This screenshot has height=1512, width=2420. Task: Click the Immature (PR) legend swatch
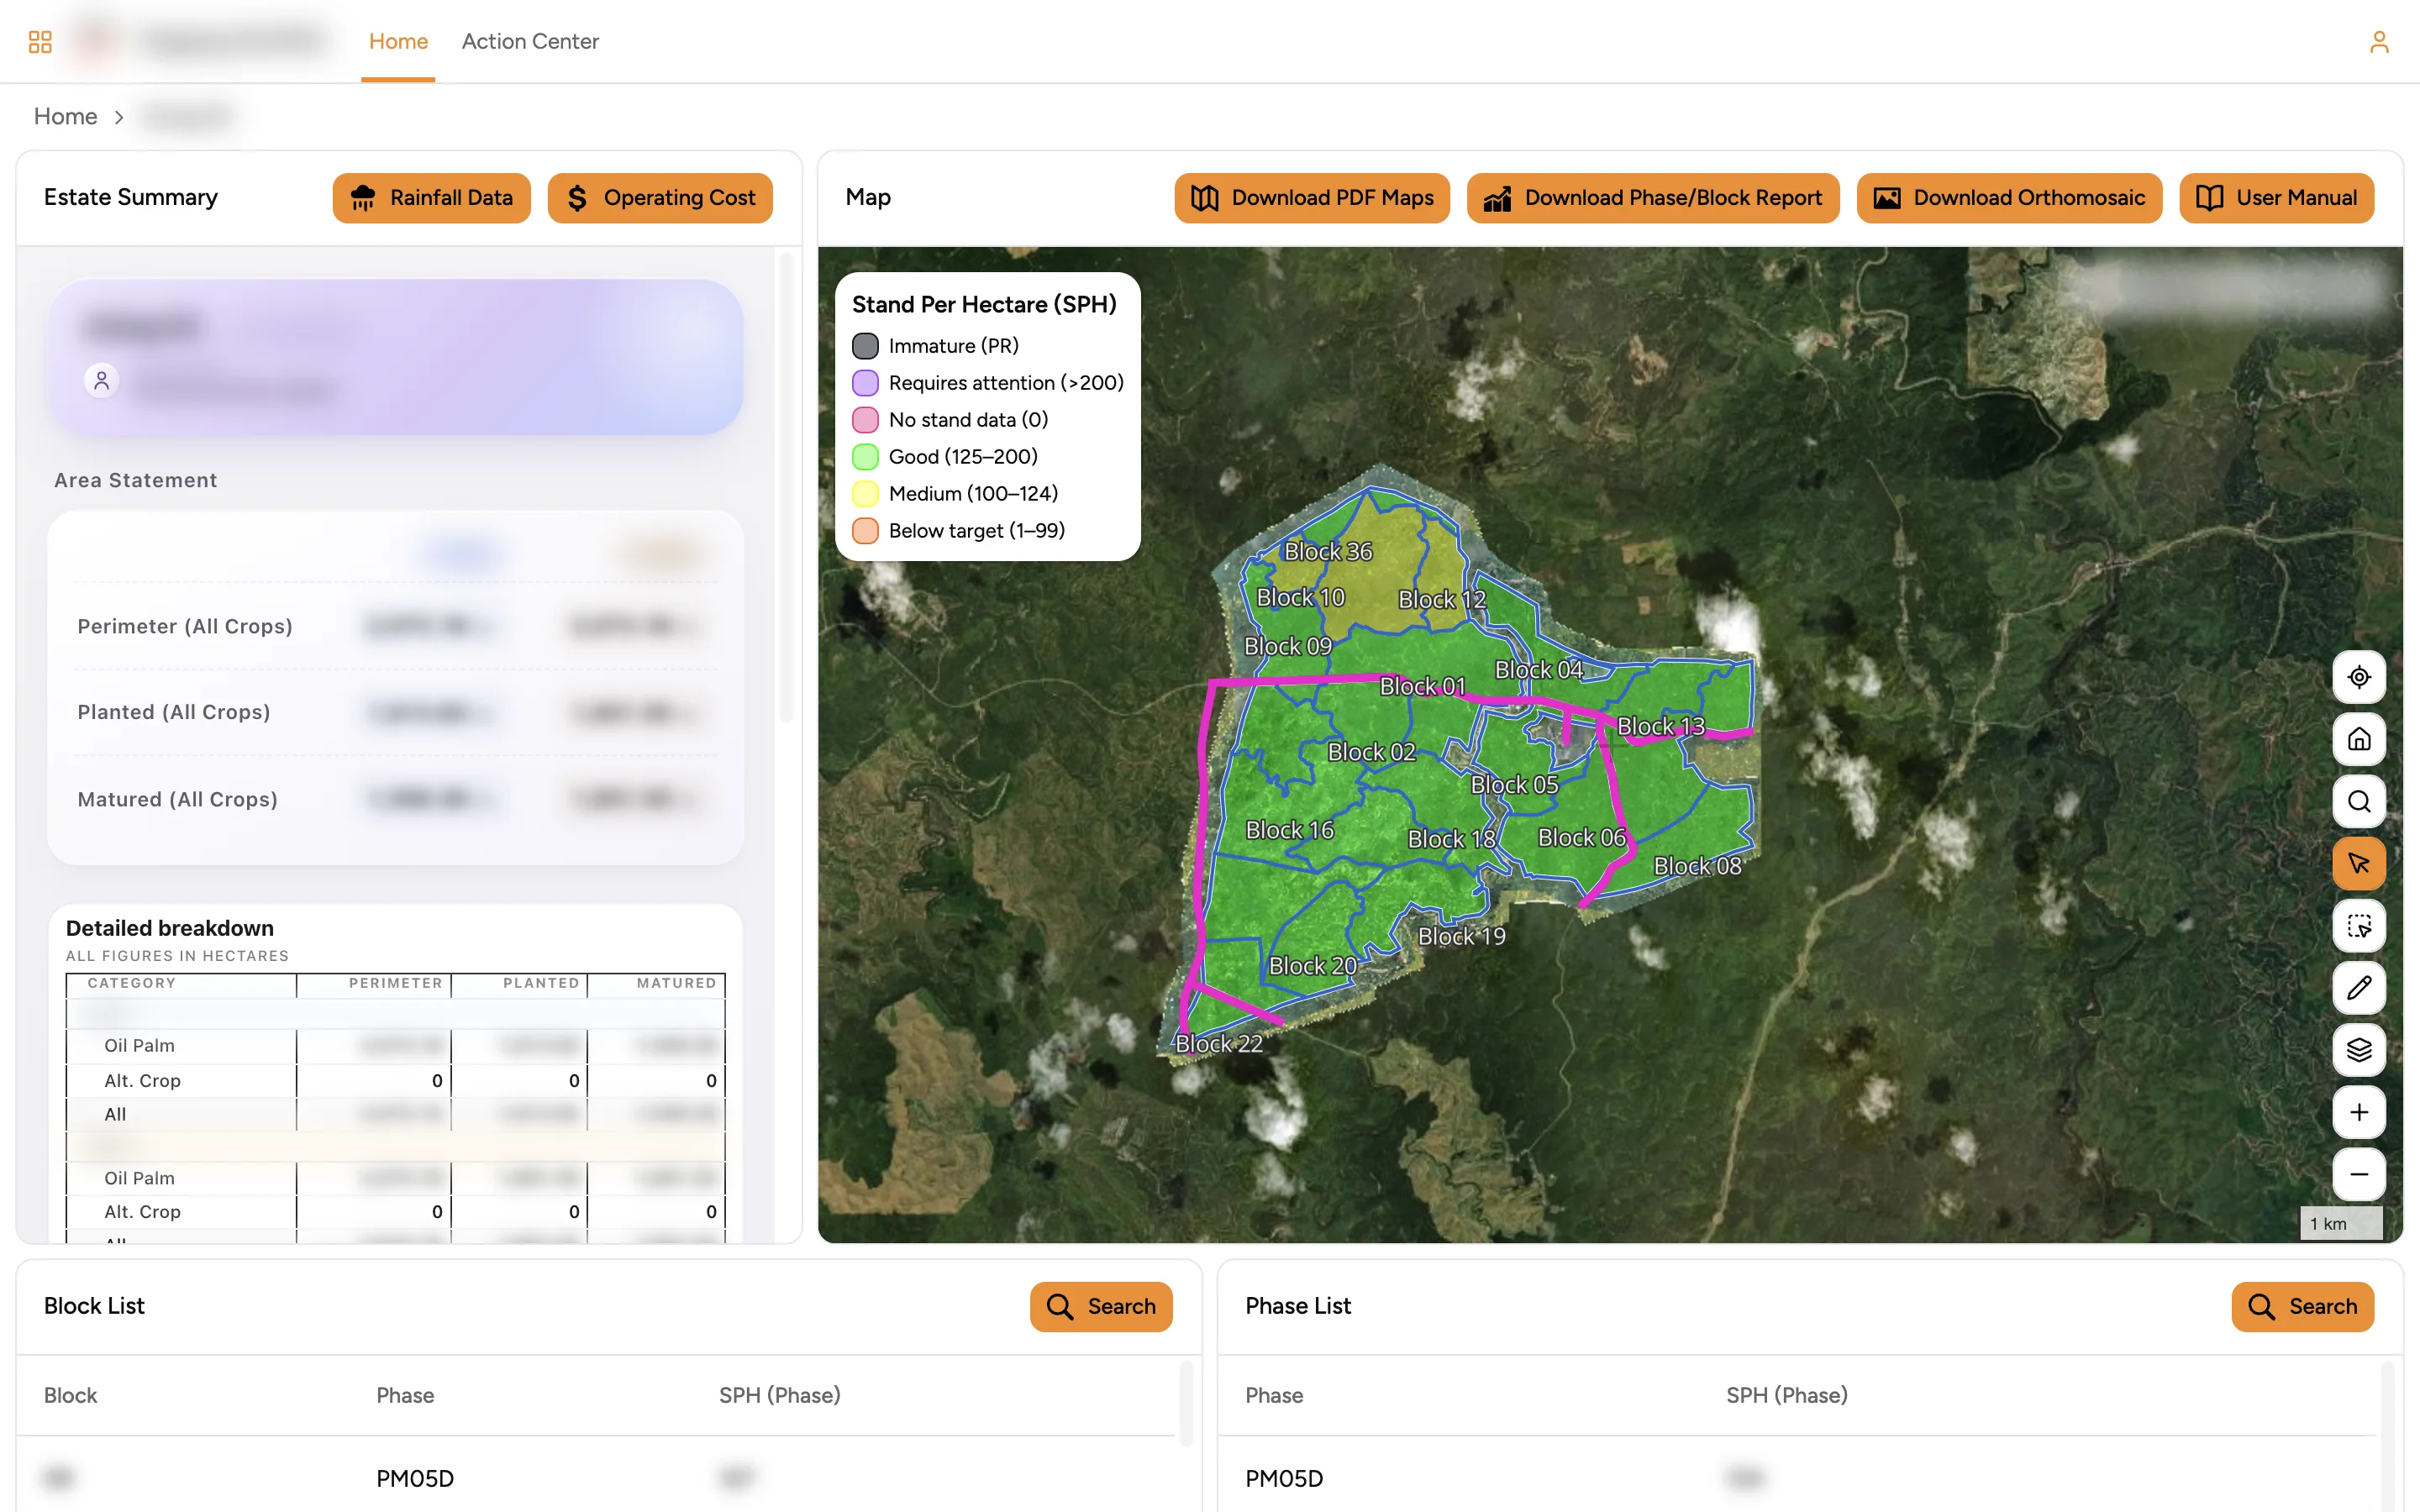coord(865,346)
